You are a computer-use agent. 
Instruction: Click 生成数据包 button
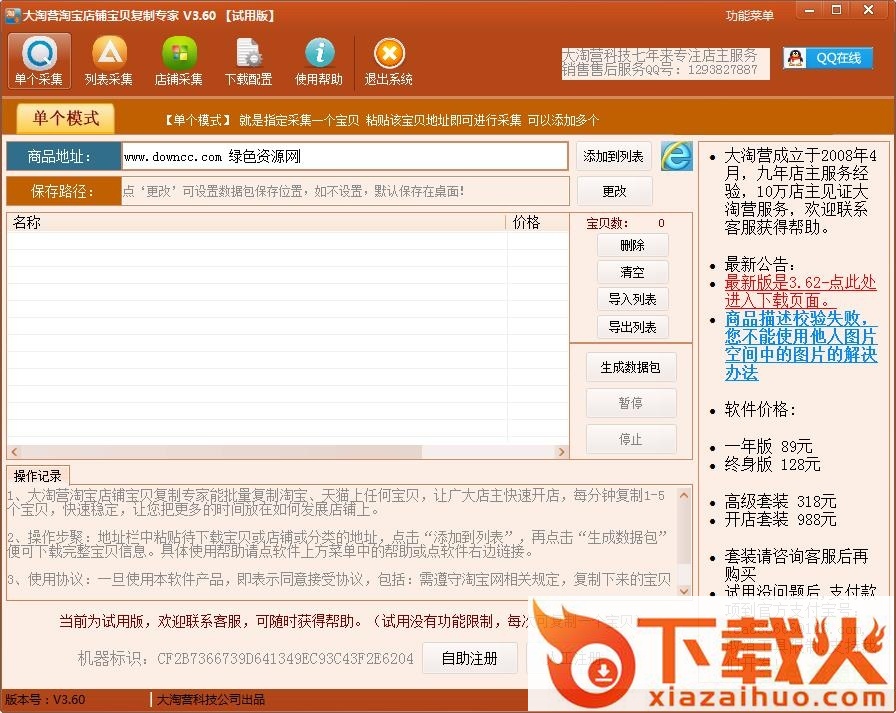pyautogui.click(x=631, y=367)
